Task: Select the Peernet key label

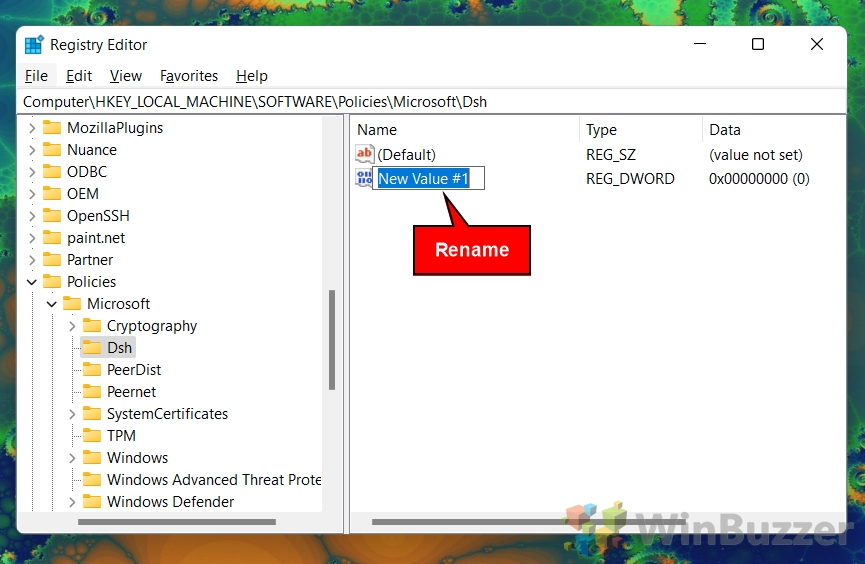Action: [131, 392]
